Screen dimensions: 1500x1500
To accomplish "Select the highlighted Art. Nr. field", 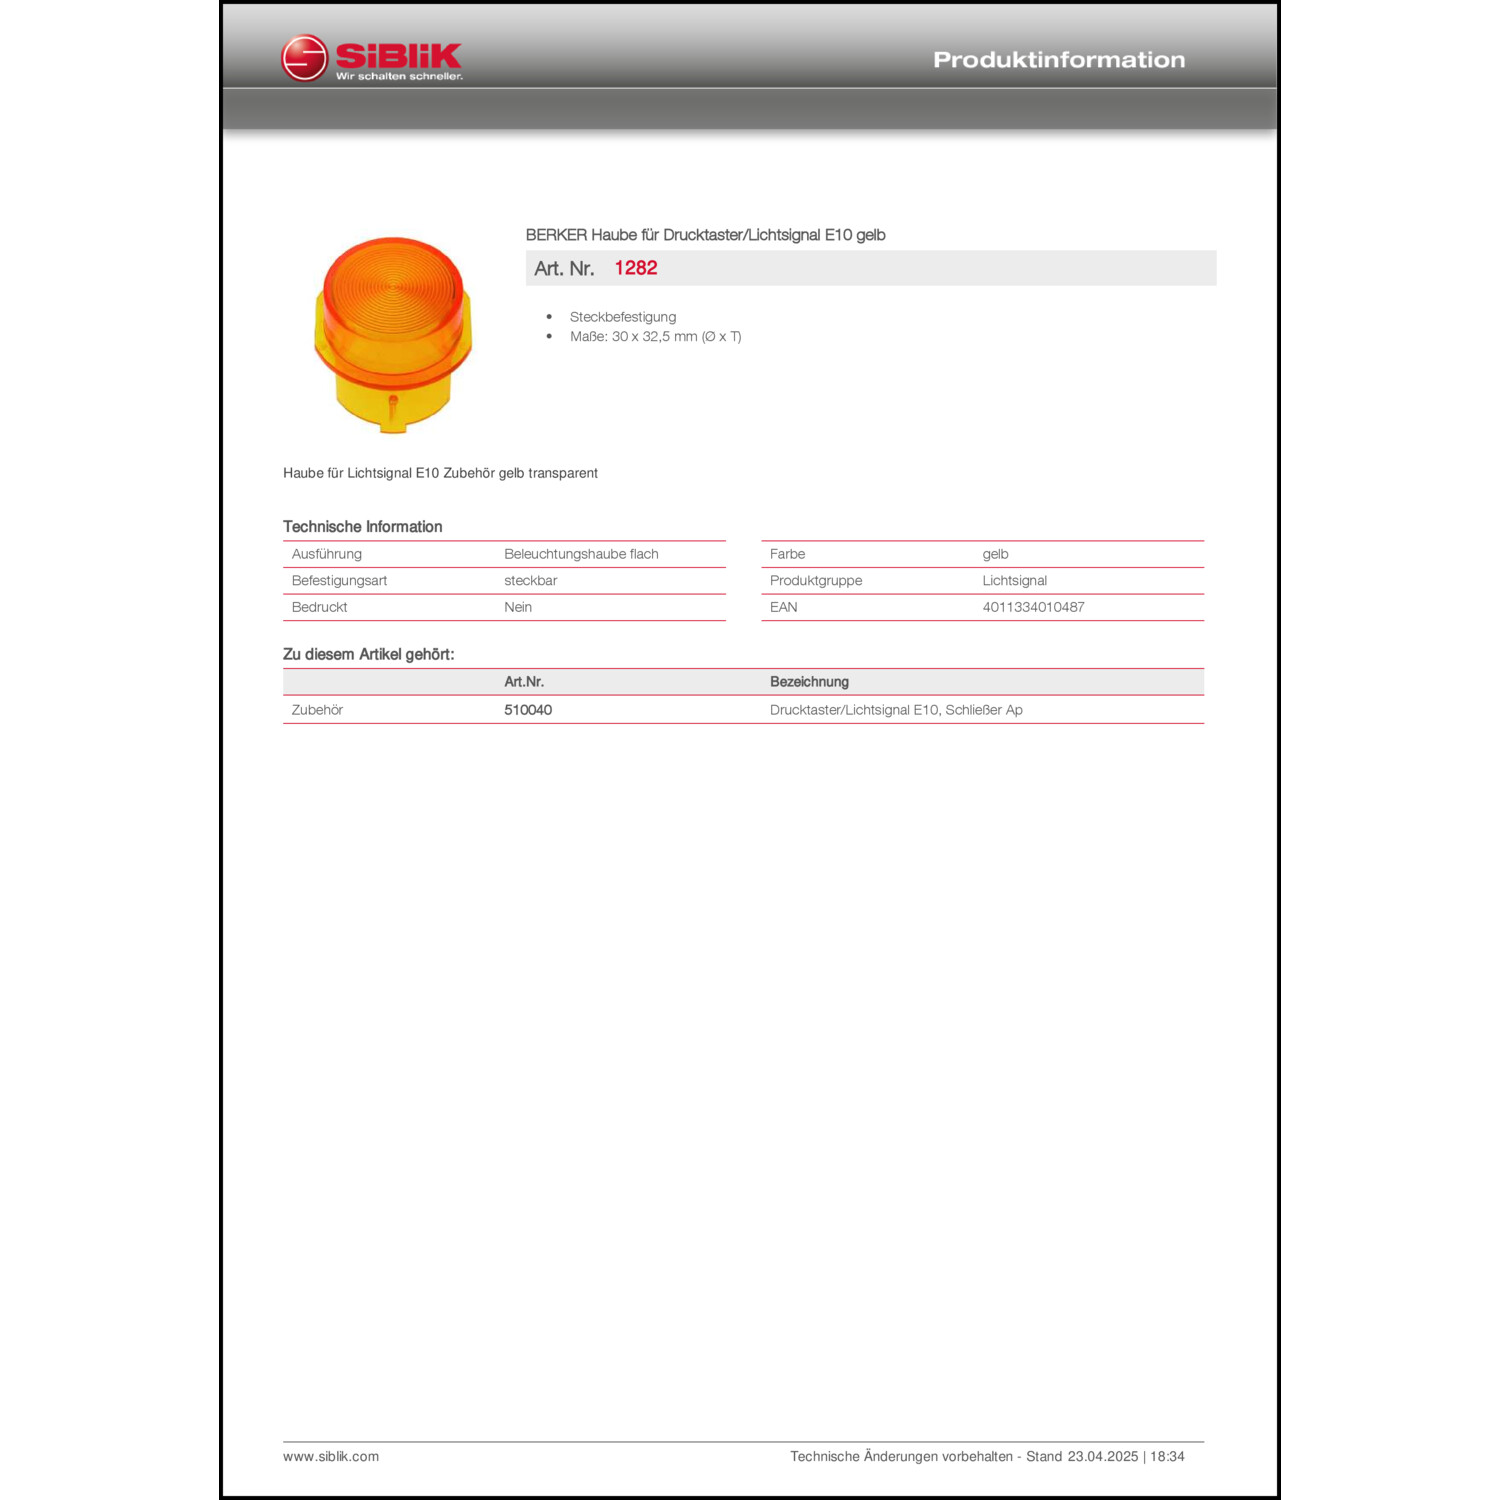I will coord(872,268).
